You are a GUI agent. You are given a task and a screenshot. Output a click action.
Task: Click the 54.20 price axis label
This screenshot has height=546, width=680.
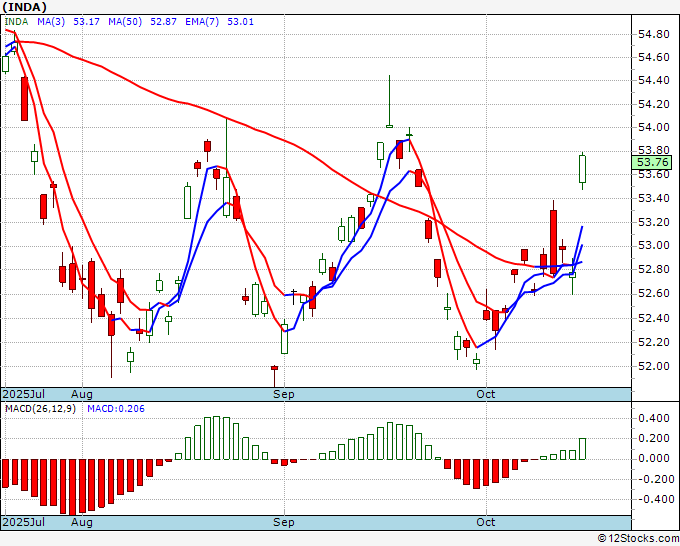[x=654, y=104]
